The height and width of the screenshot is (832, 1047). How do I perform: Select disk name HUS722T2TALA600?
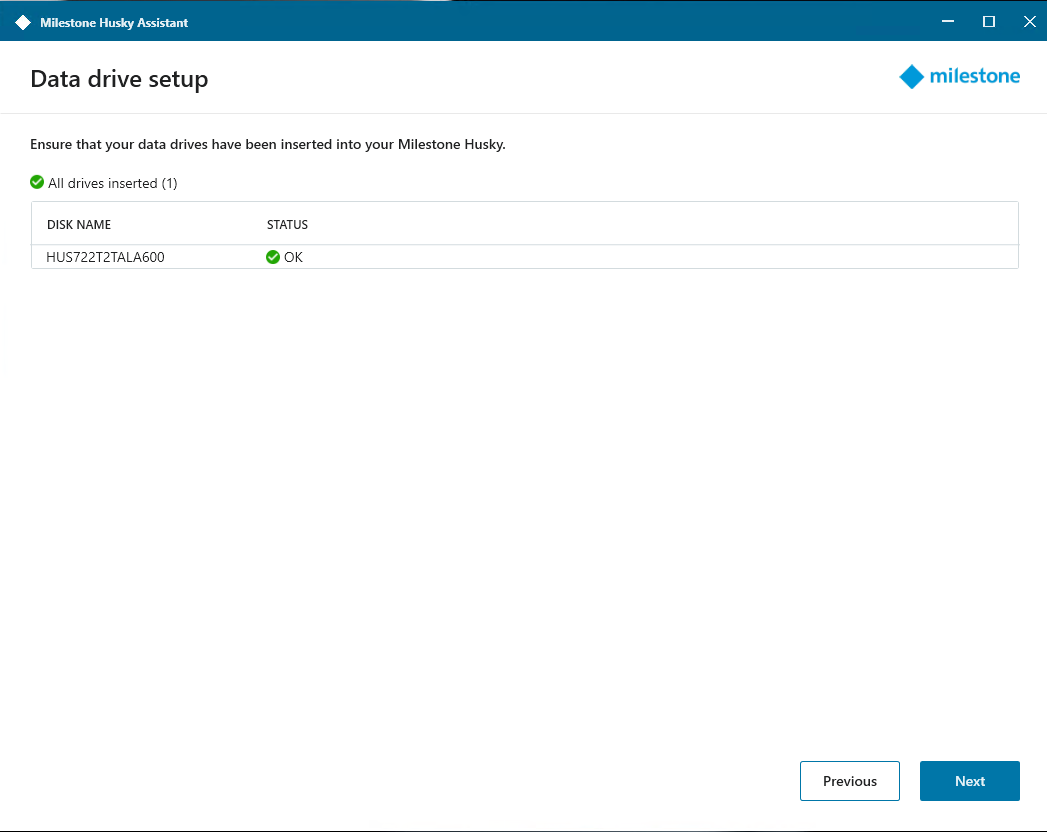click(x=105, y=257)
